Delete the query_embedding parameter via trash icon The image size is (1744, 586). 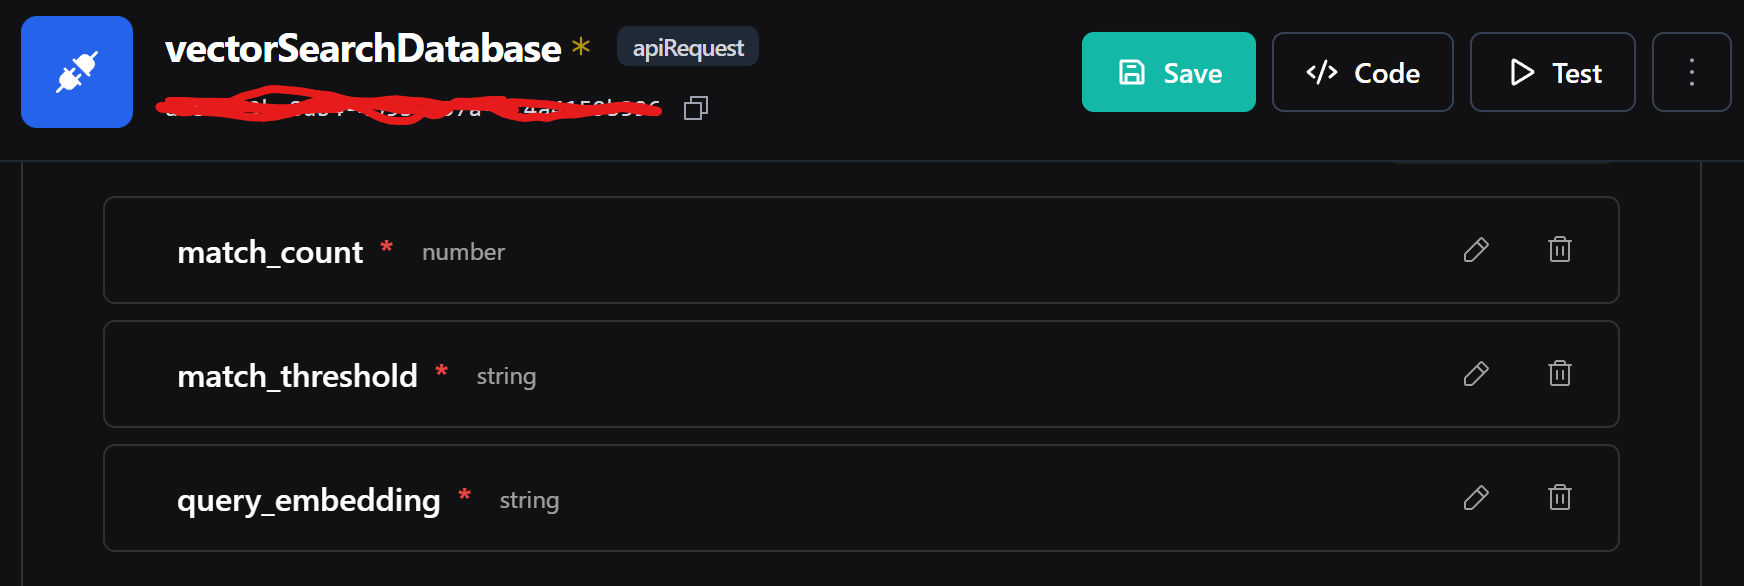coord(1560,498)
